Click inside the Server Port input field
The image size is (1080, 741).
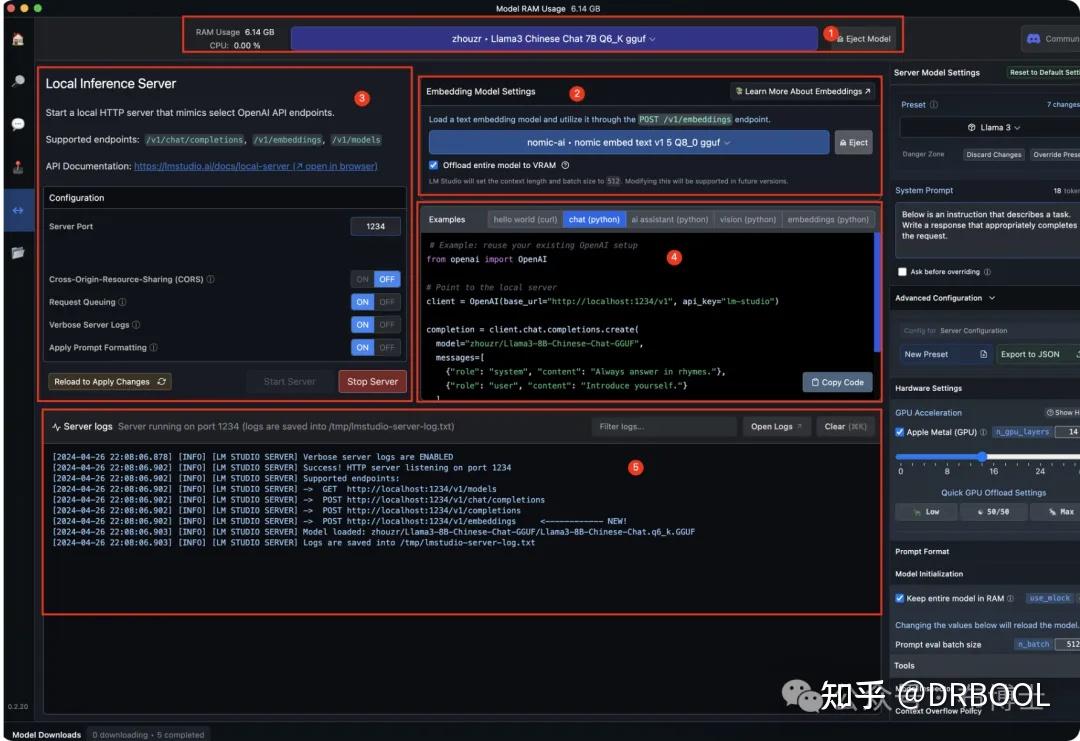(375, 226)
